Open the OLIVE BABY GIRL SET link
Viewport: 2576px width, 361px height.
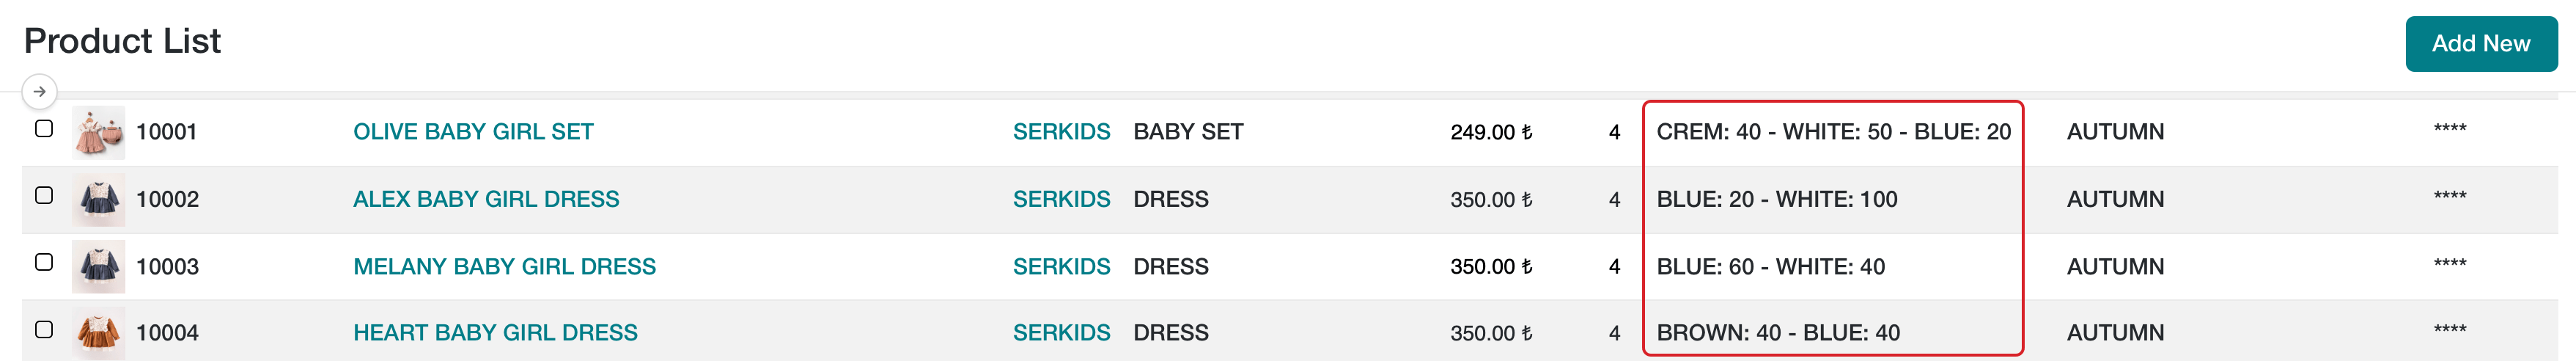pos(473,132)
